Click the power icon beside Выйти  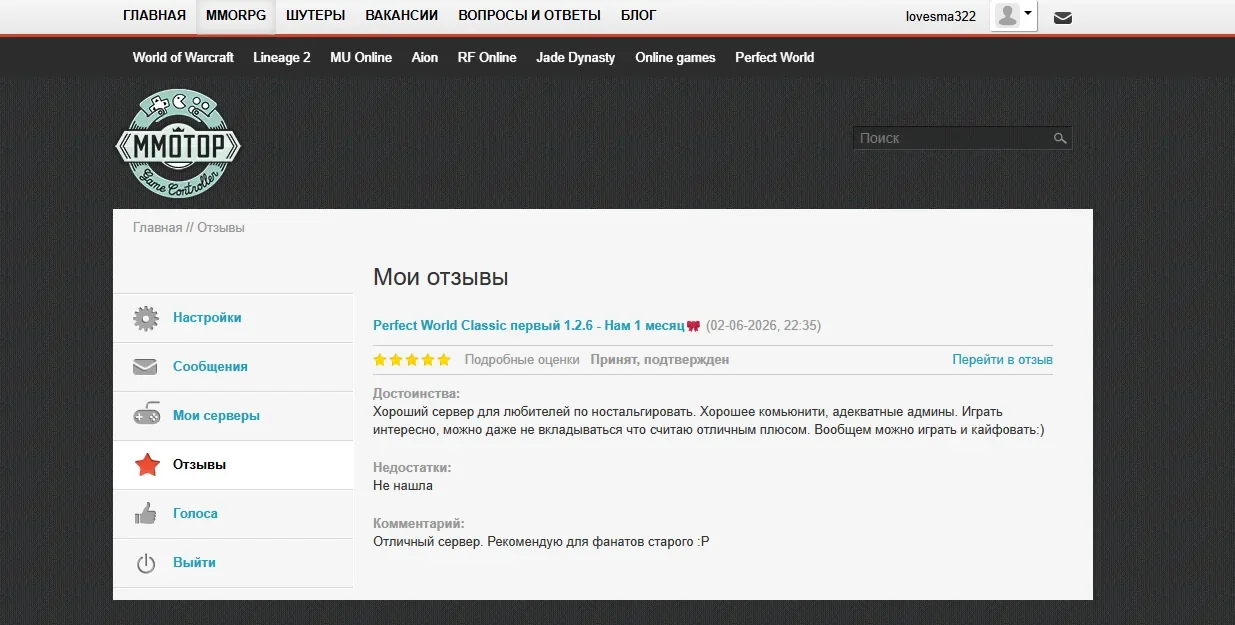146,563
